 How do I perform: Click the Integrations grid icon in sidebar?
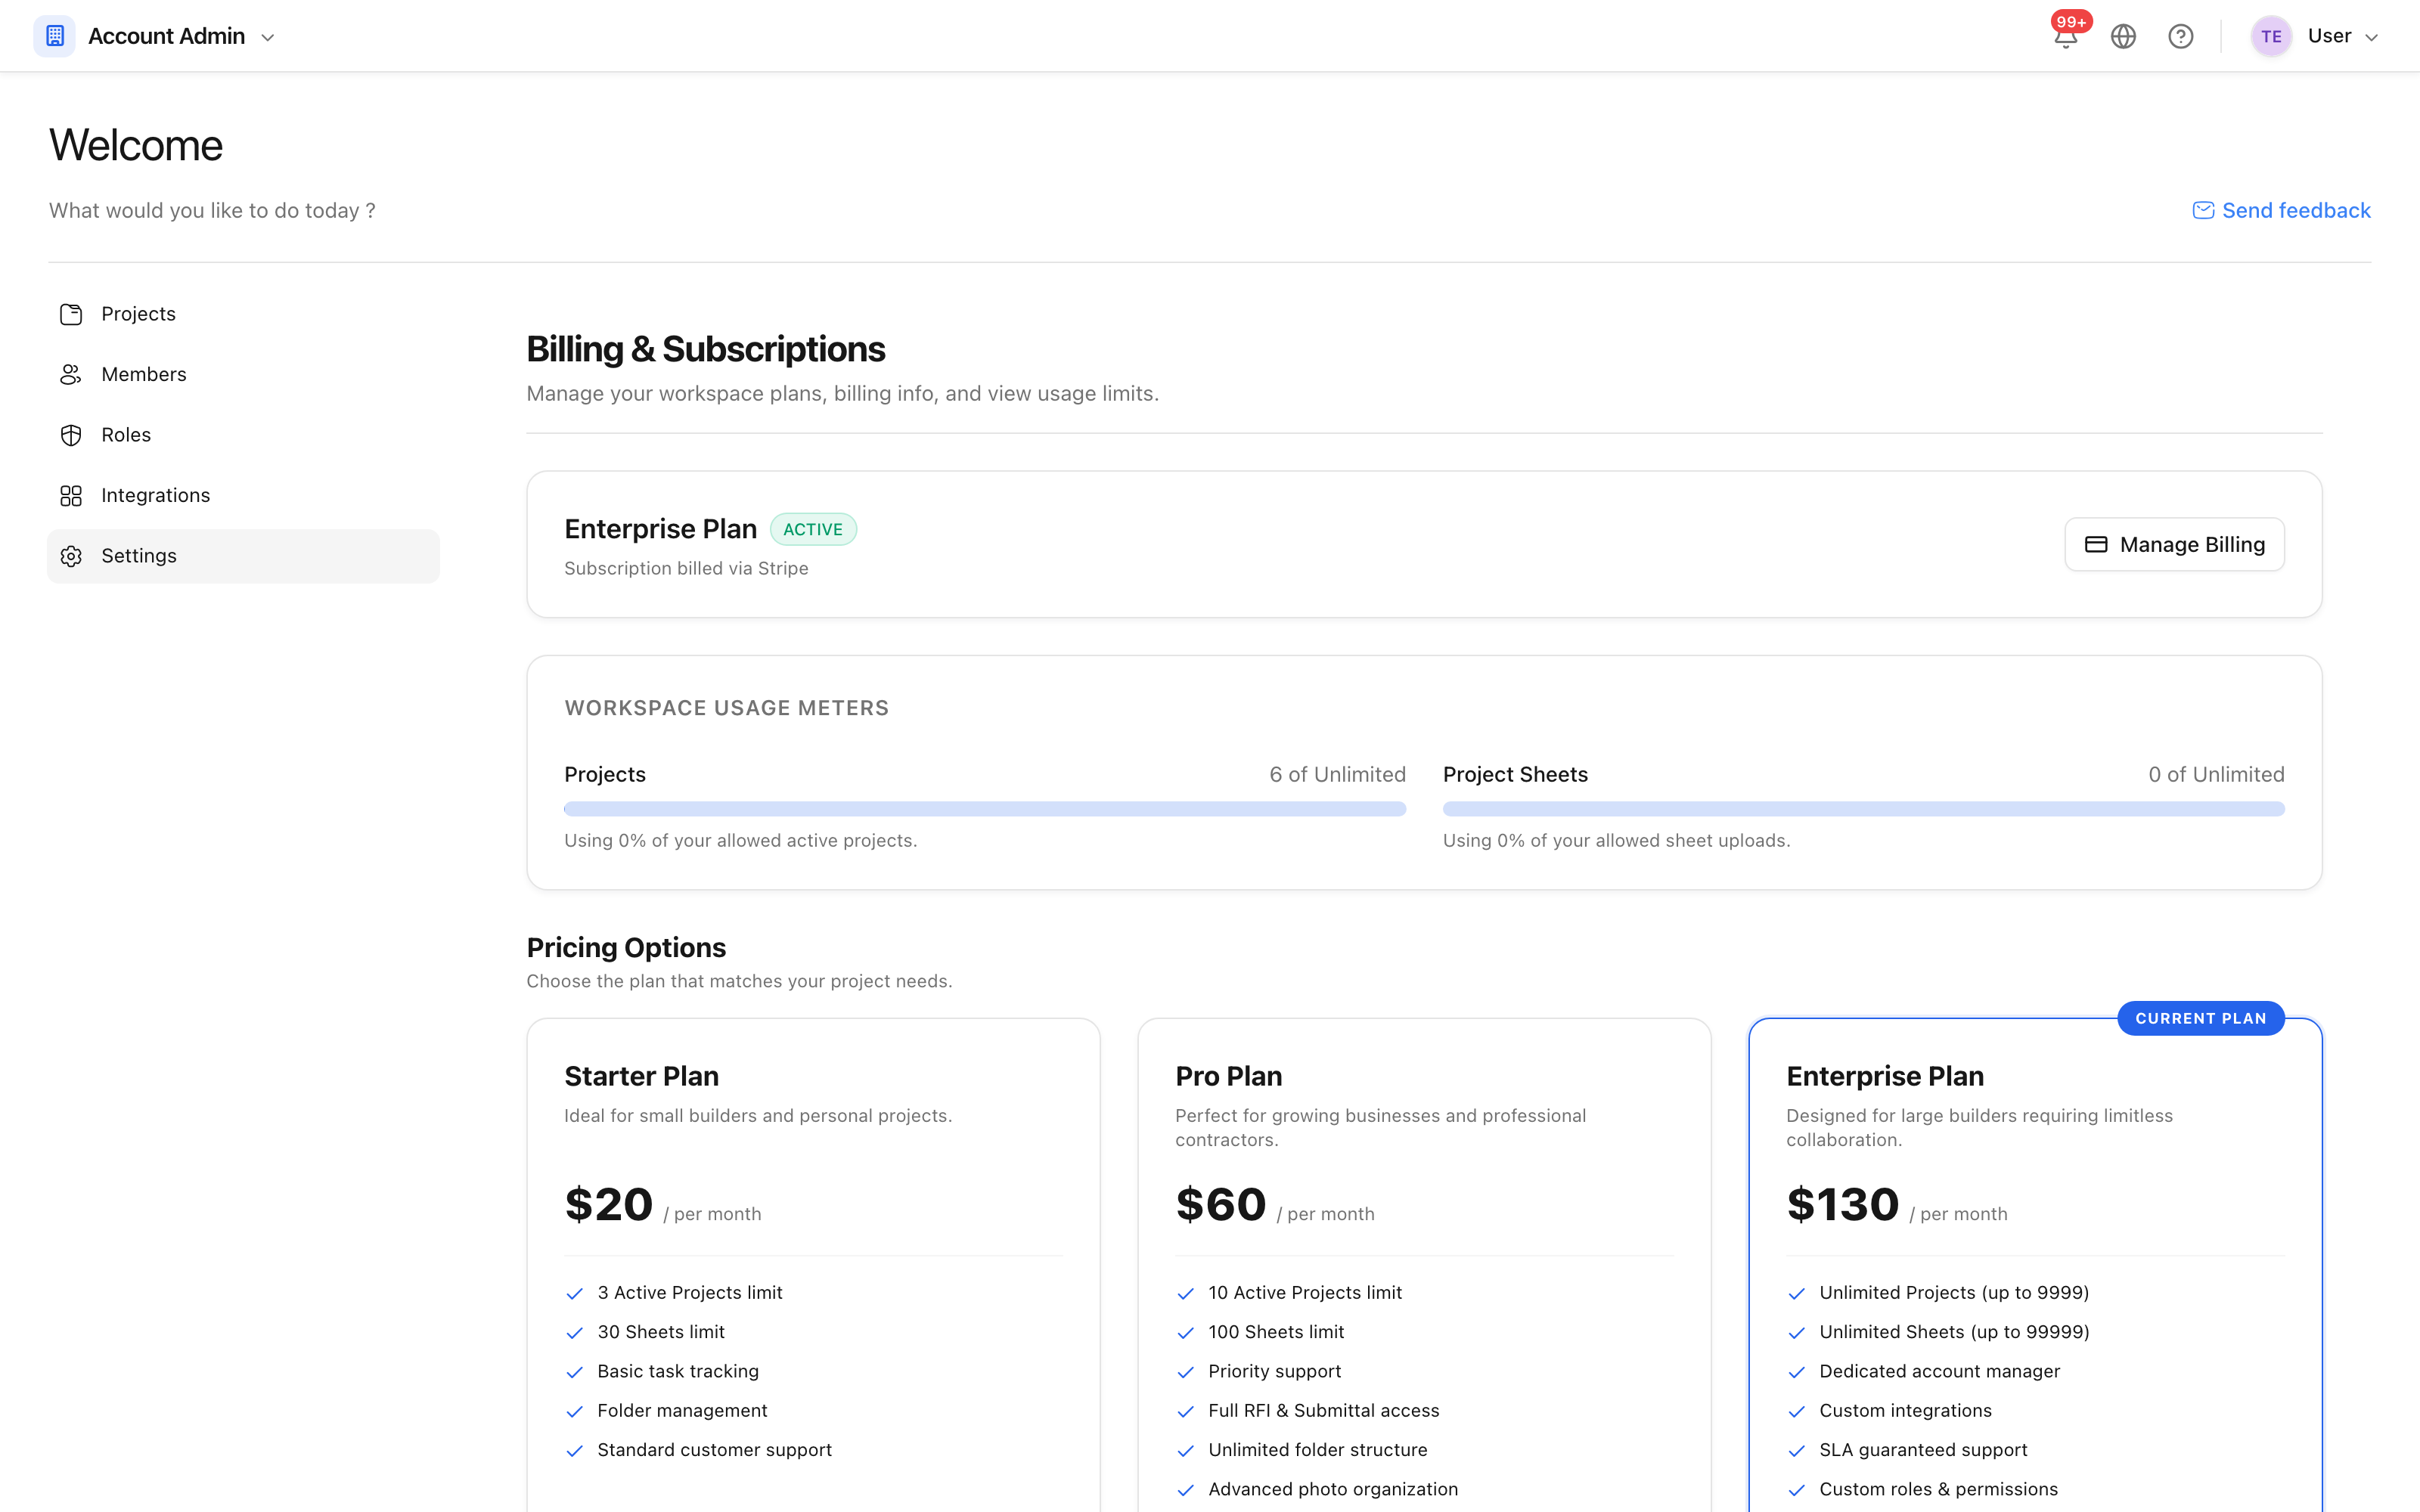point(71,495)
